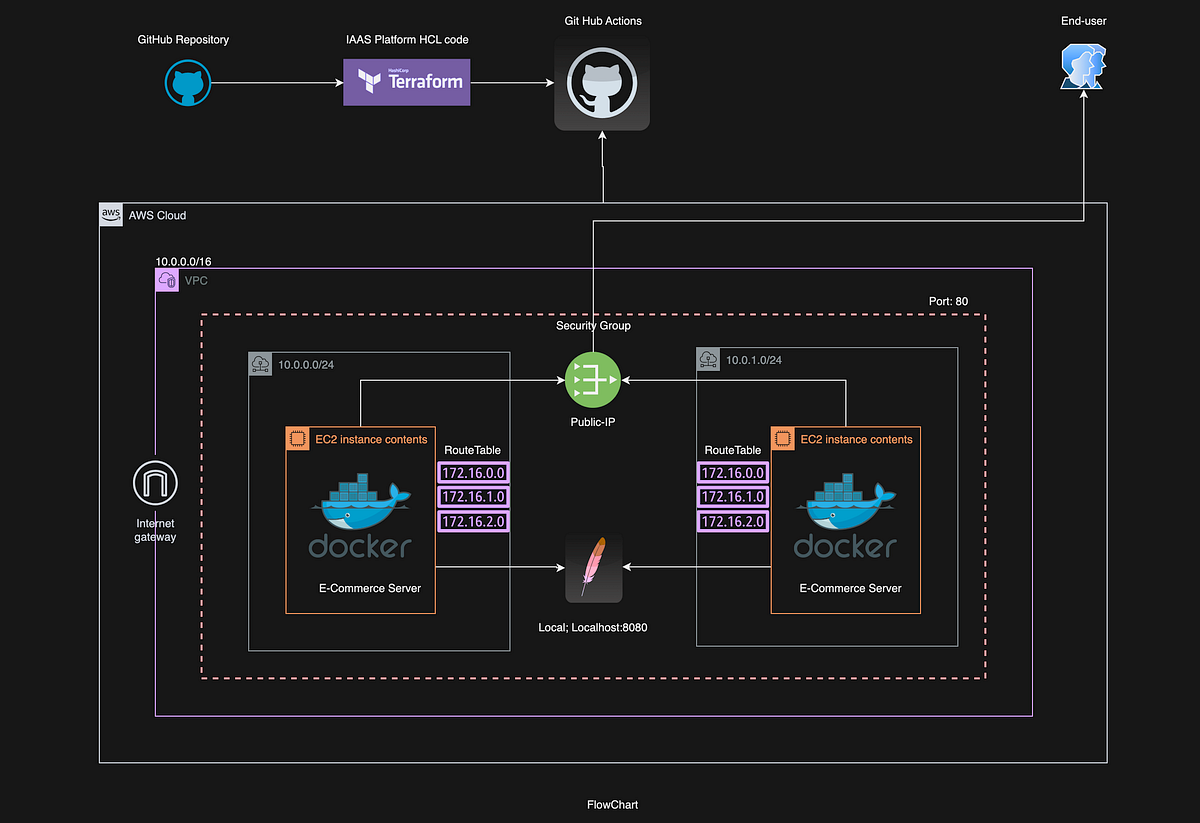Select the GitHub Repository icon
Screen dimensions: 1200x823
coord(187,83)
